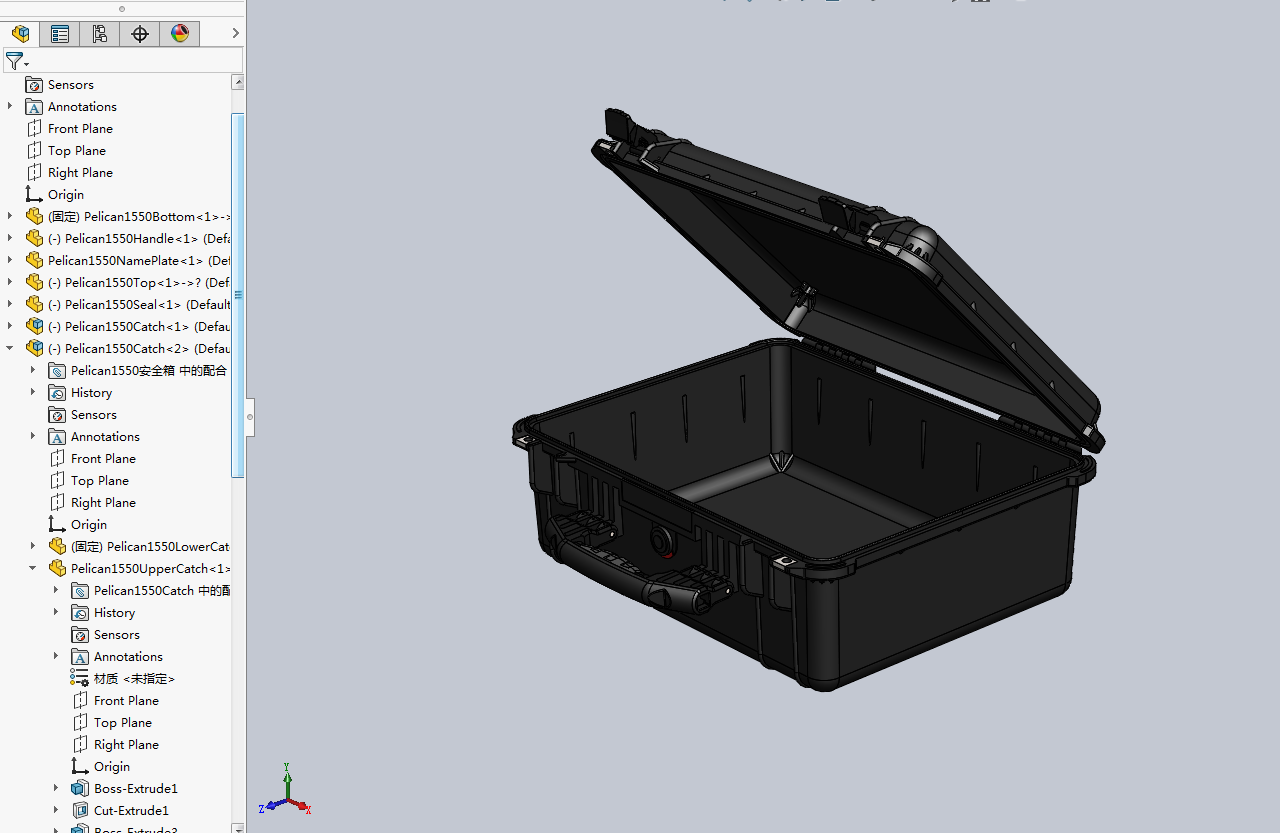Image resolution: width=1280 pixels, height=833 pixels.
Task: Expand the Pelican1550Handle<1> component
Action: click(10, 239)
